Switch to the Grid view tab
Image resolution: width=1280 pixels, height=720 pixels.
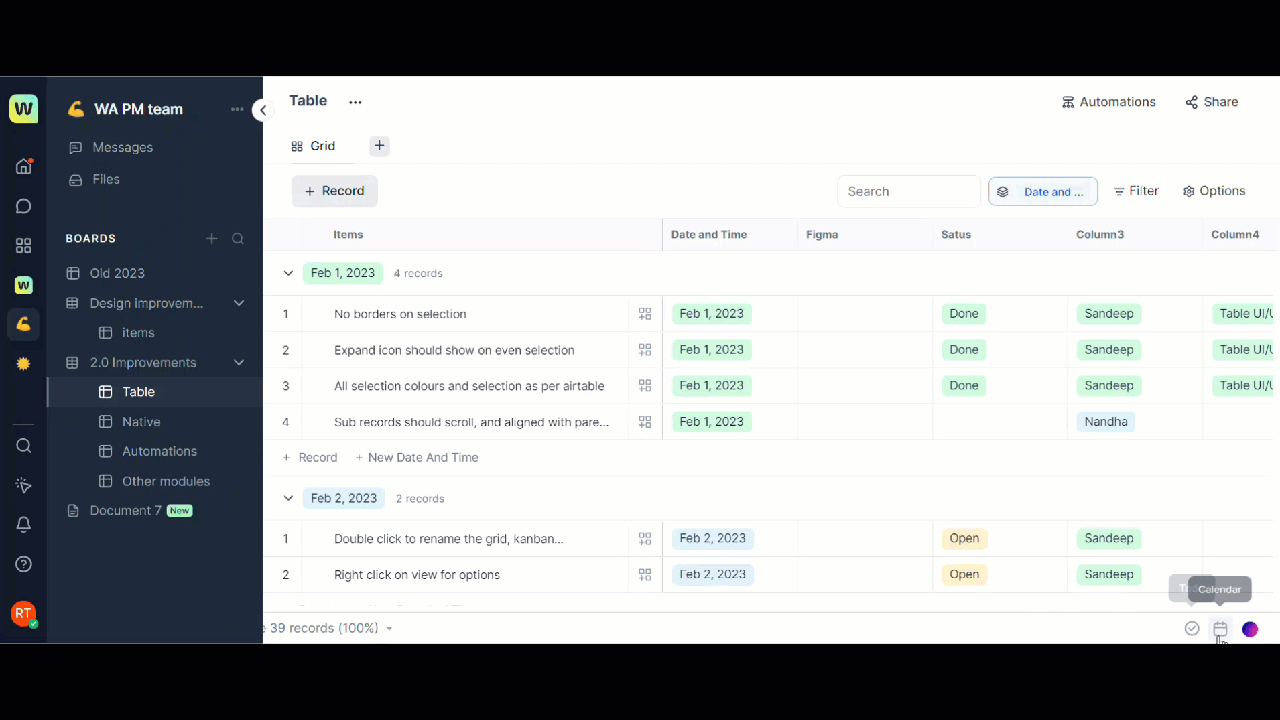coord(314,146)
